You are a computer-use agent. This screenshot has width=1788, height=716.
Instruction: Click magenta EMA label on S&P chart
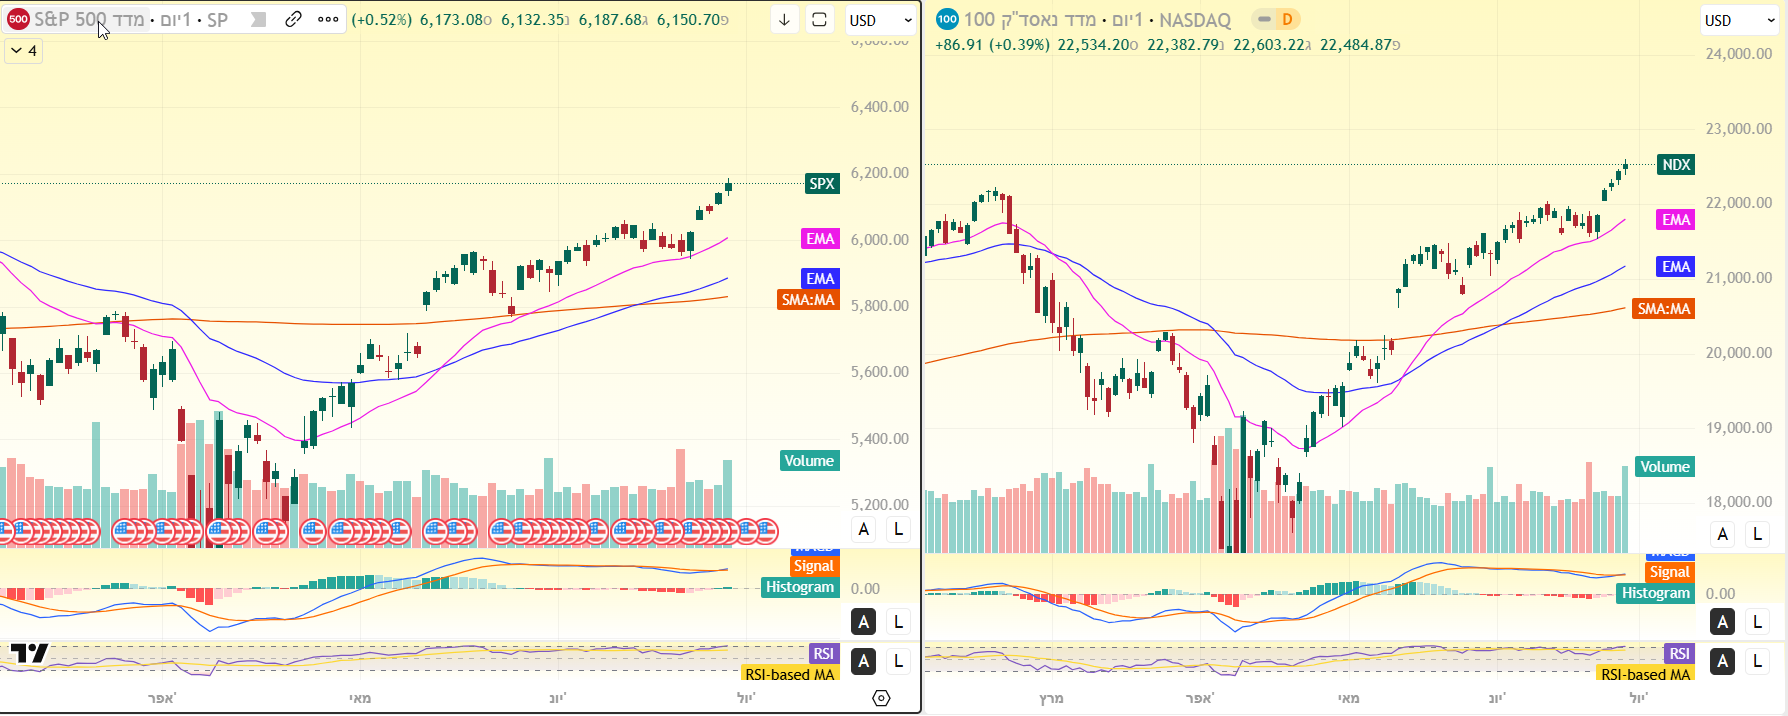(820, 238)
